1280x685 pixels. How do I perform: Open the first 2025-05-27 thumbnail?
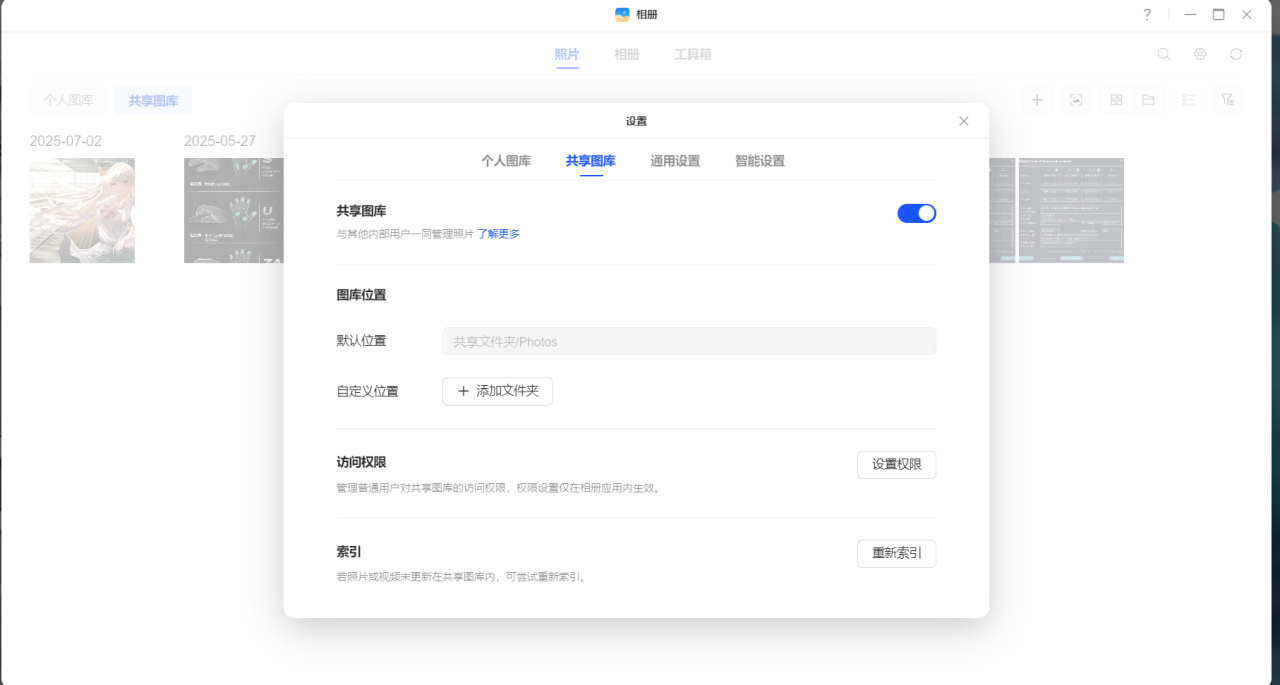234,210
